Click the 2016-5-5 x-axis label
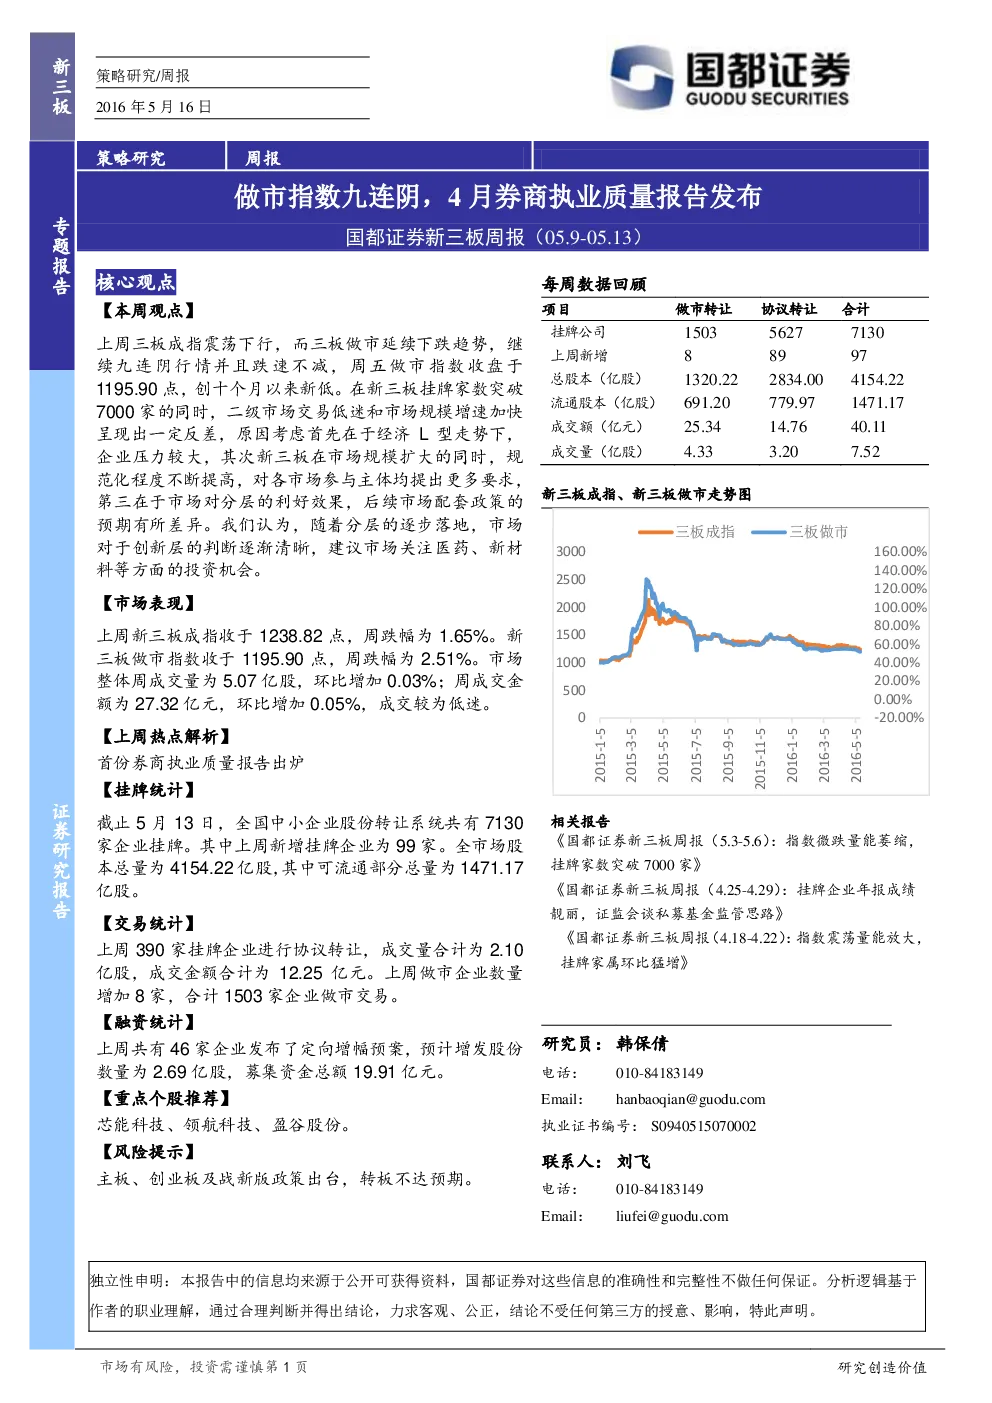Viewport: 992px width, 1403px height. point(856,755)
